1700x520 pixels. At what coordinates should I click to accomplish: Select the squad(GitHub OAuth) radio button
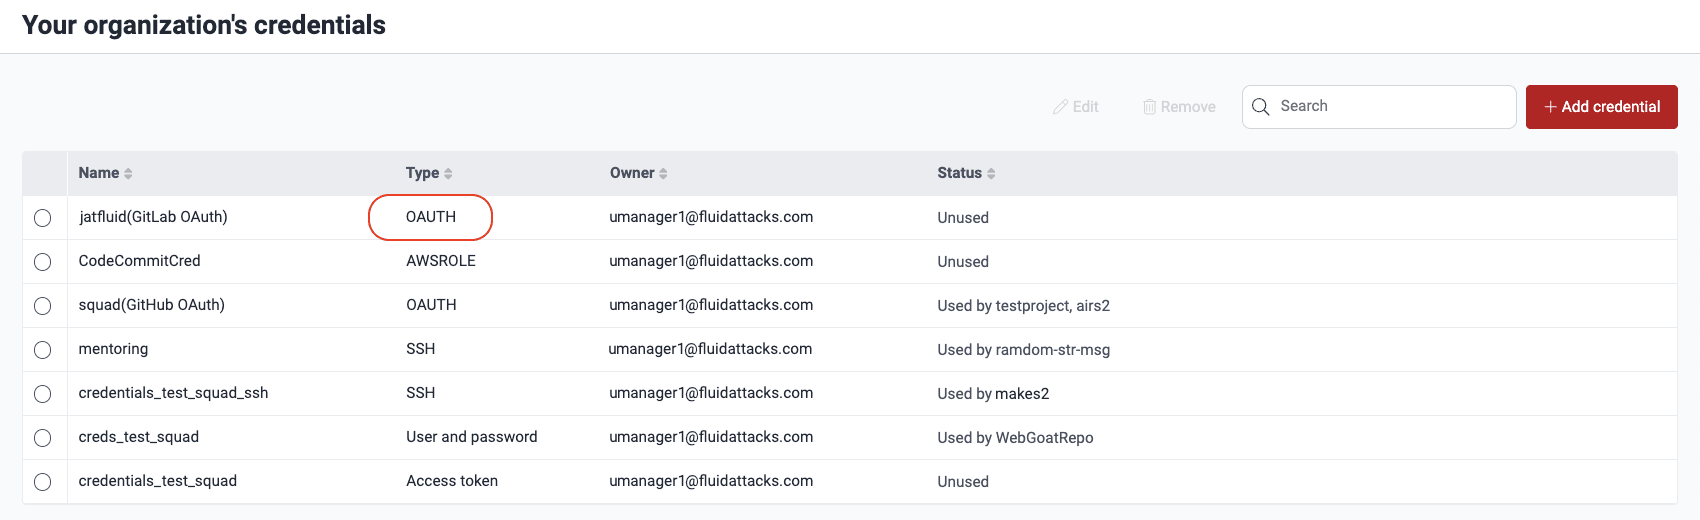click(42, 306)
